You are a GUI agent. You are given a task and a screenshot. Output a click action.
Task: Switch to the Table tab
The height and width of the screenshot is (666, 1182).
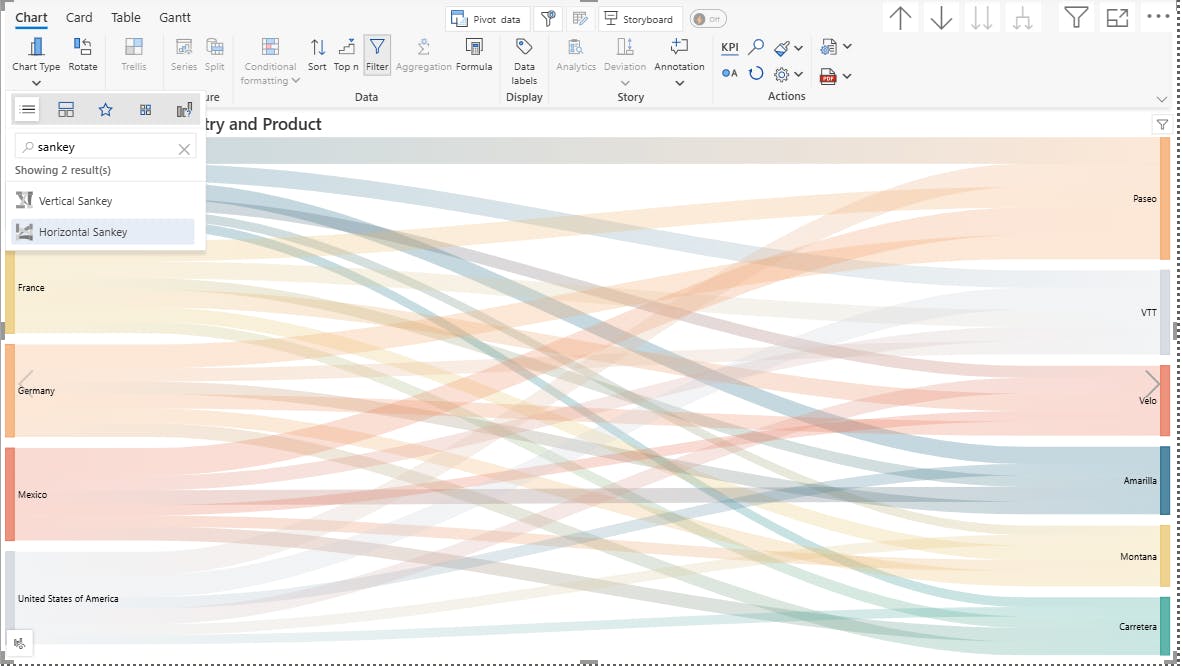pos(126,17)
